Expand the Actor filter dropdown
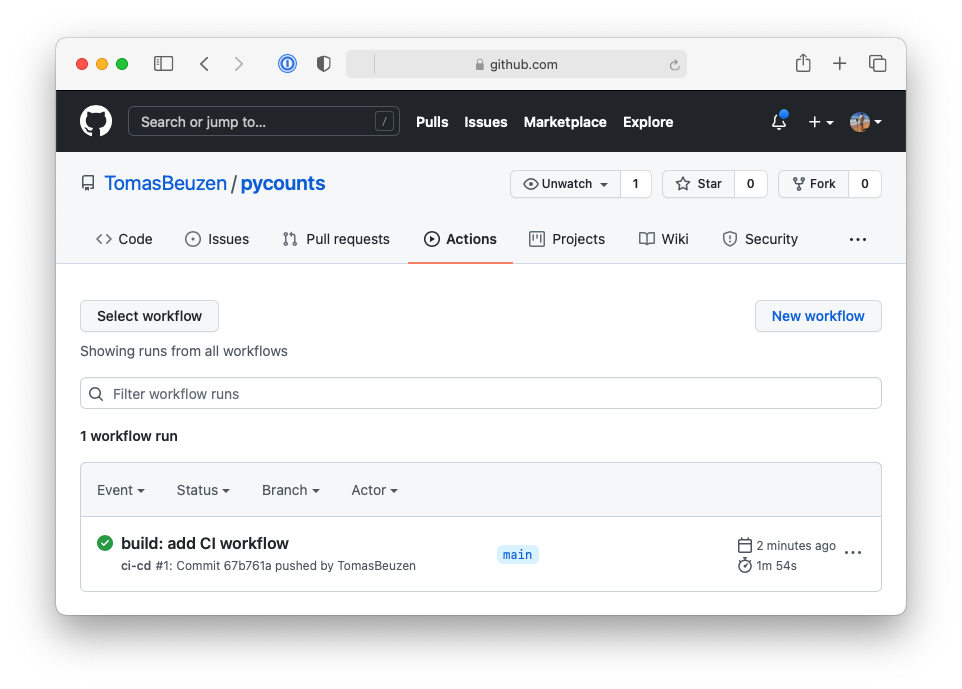Screen dimensions: 962x689 [374, 490]
